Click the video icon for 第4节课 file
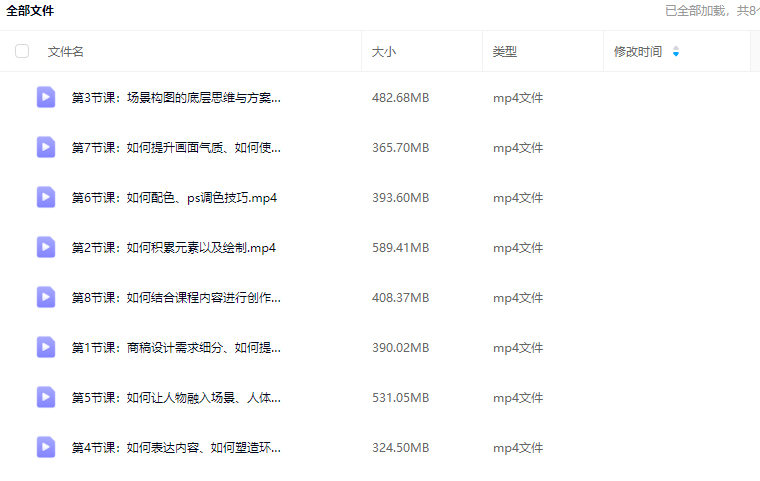This screenshot has width=760, height=481. (x=46, y=447)
